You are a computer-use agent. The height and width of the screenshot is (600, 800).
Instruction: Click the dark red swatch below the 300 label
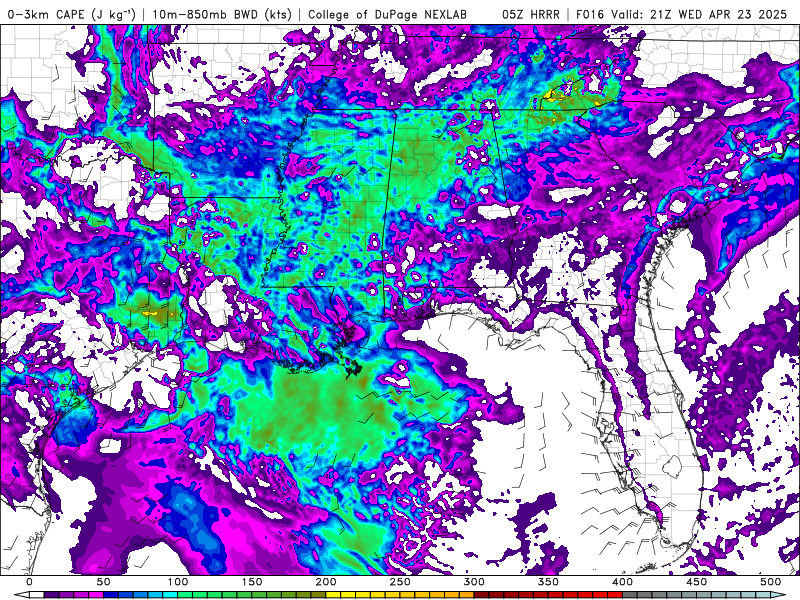coord(481,595)
